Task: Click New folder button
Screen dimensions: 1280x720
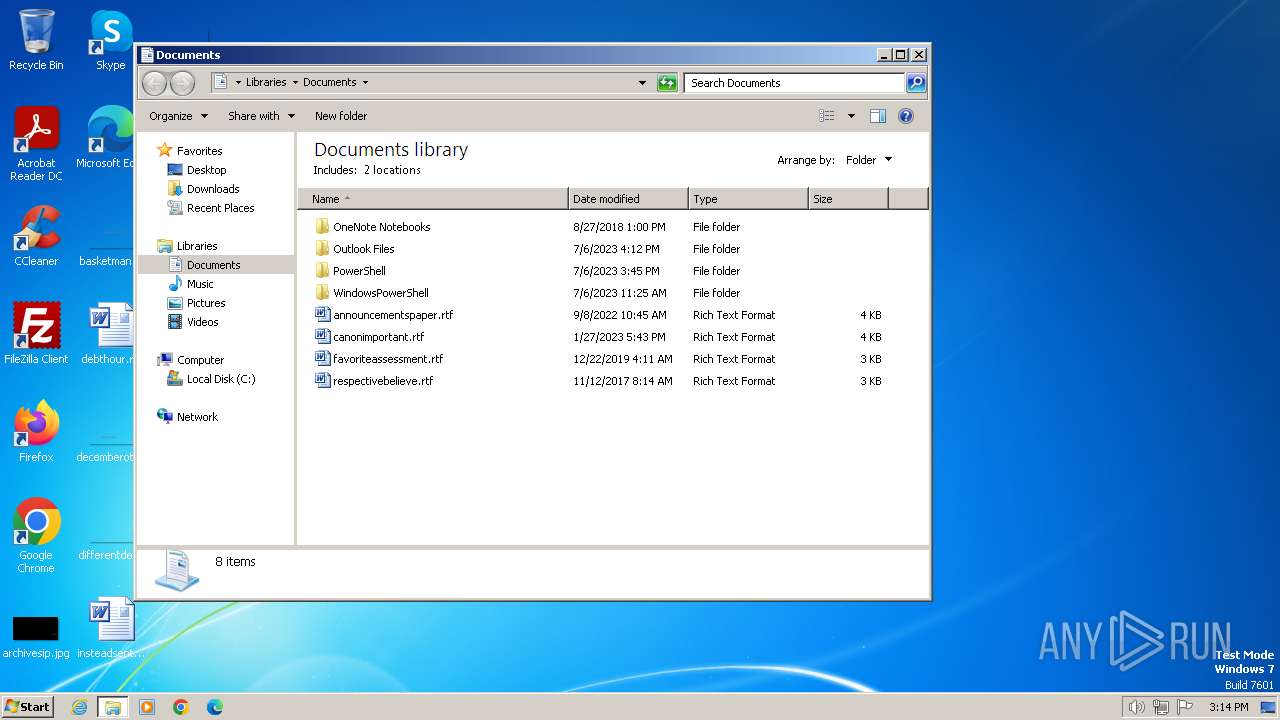Action: (x=341, y=116)
